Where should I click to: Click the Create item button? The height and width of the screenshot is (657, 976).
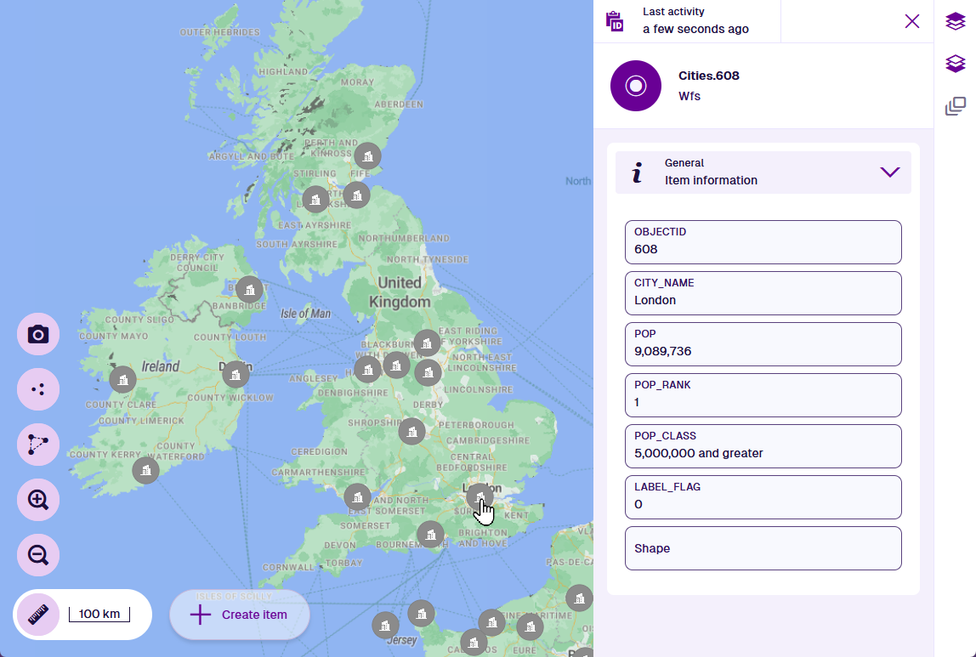[x=240, y=614]
